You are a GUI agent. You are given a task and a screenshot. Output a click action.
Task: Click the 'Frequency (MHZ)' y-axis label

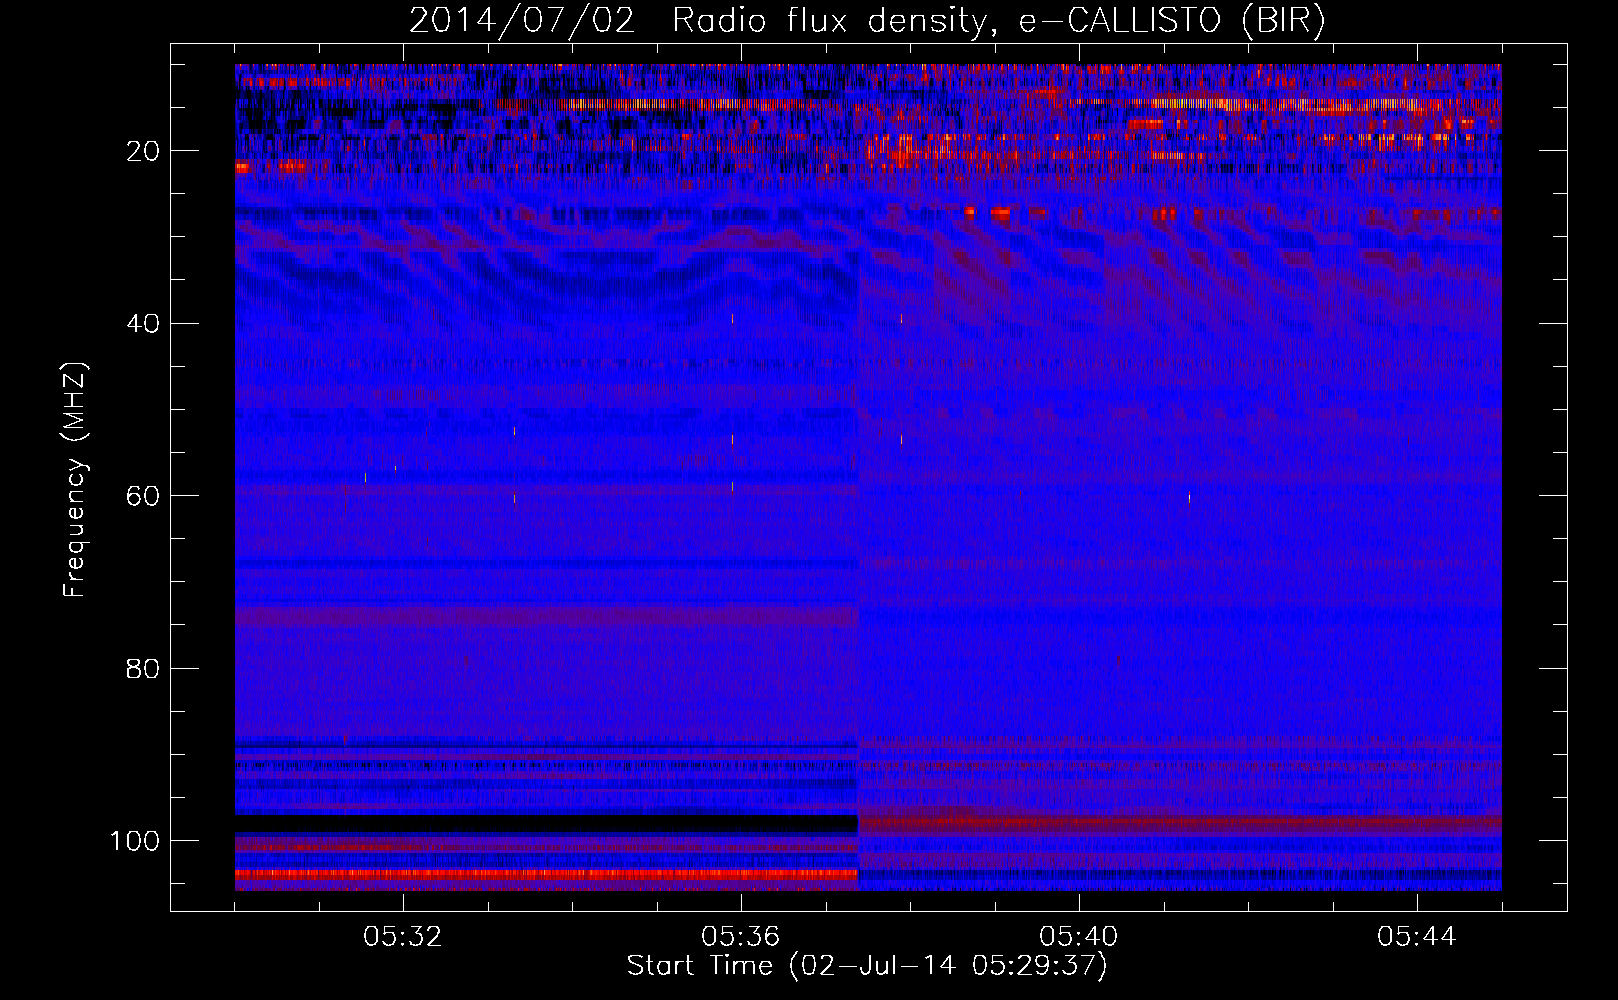point(75,480)
